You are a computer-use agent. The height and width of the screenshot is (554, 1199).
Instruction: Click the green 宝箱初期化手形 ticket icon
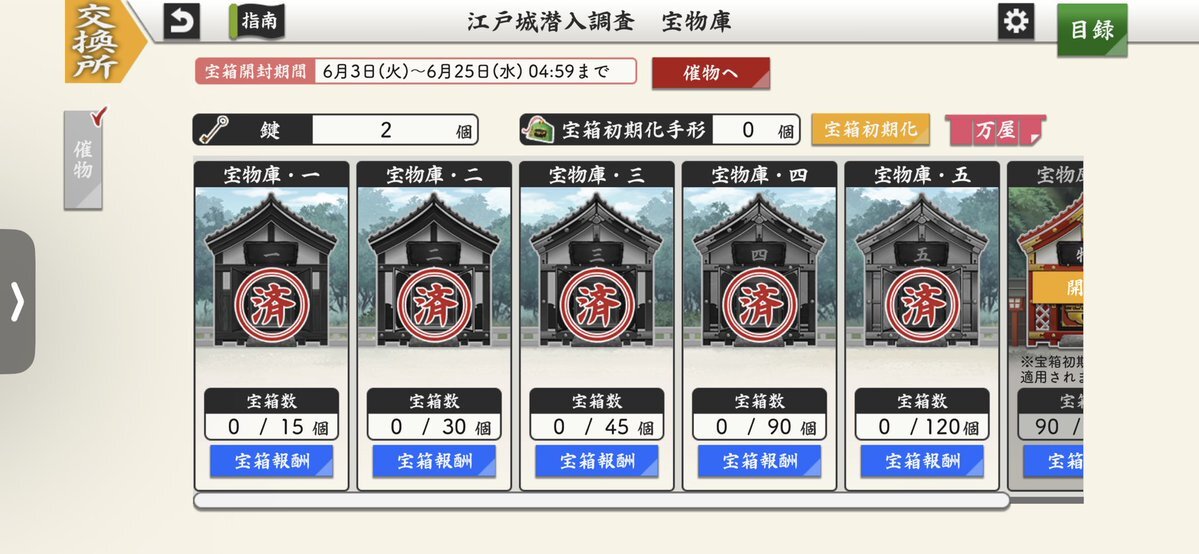540,129
